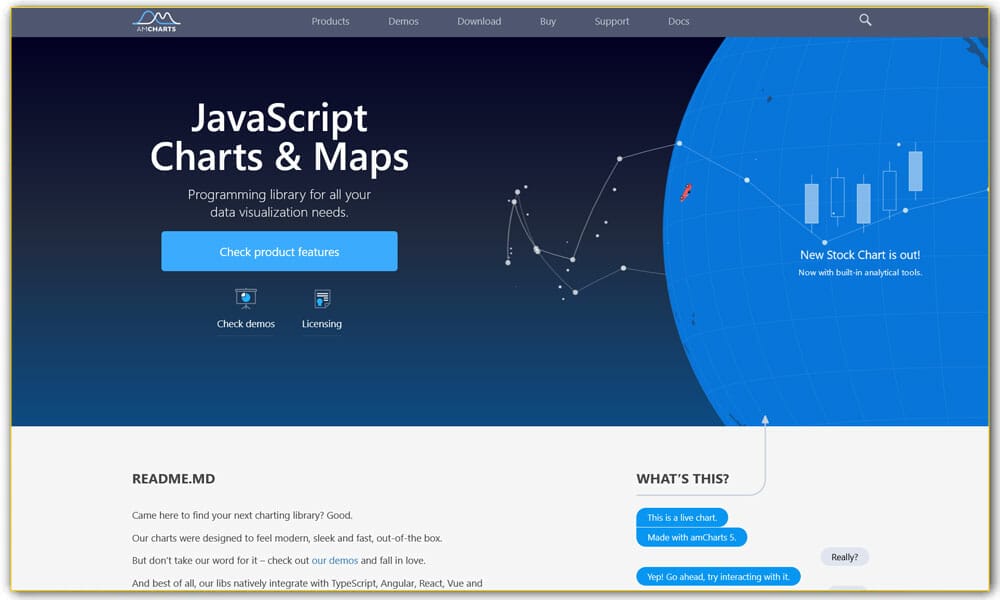Click the tallest candlestick on stock chart
Screen dimensions: 1000x600
(915, 170)
